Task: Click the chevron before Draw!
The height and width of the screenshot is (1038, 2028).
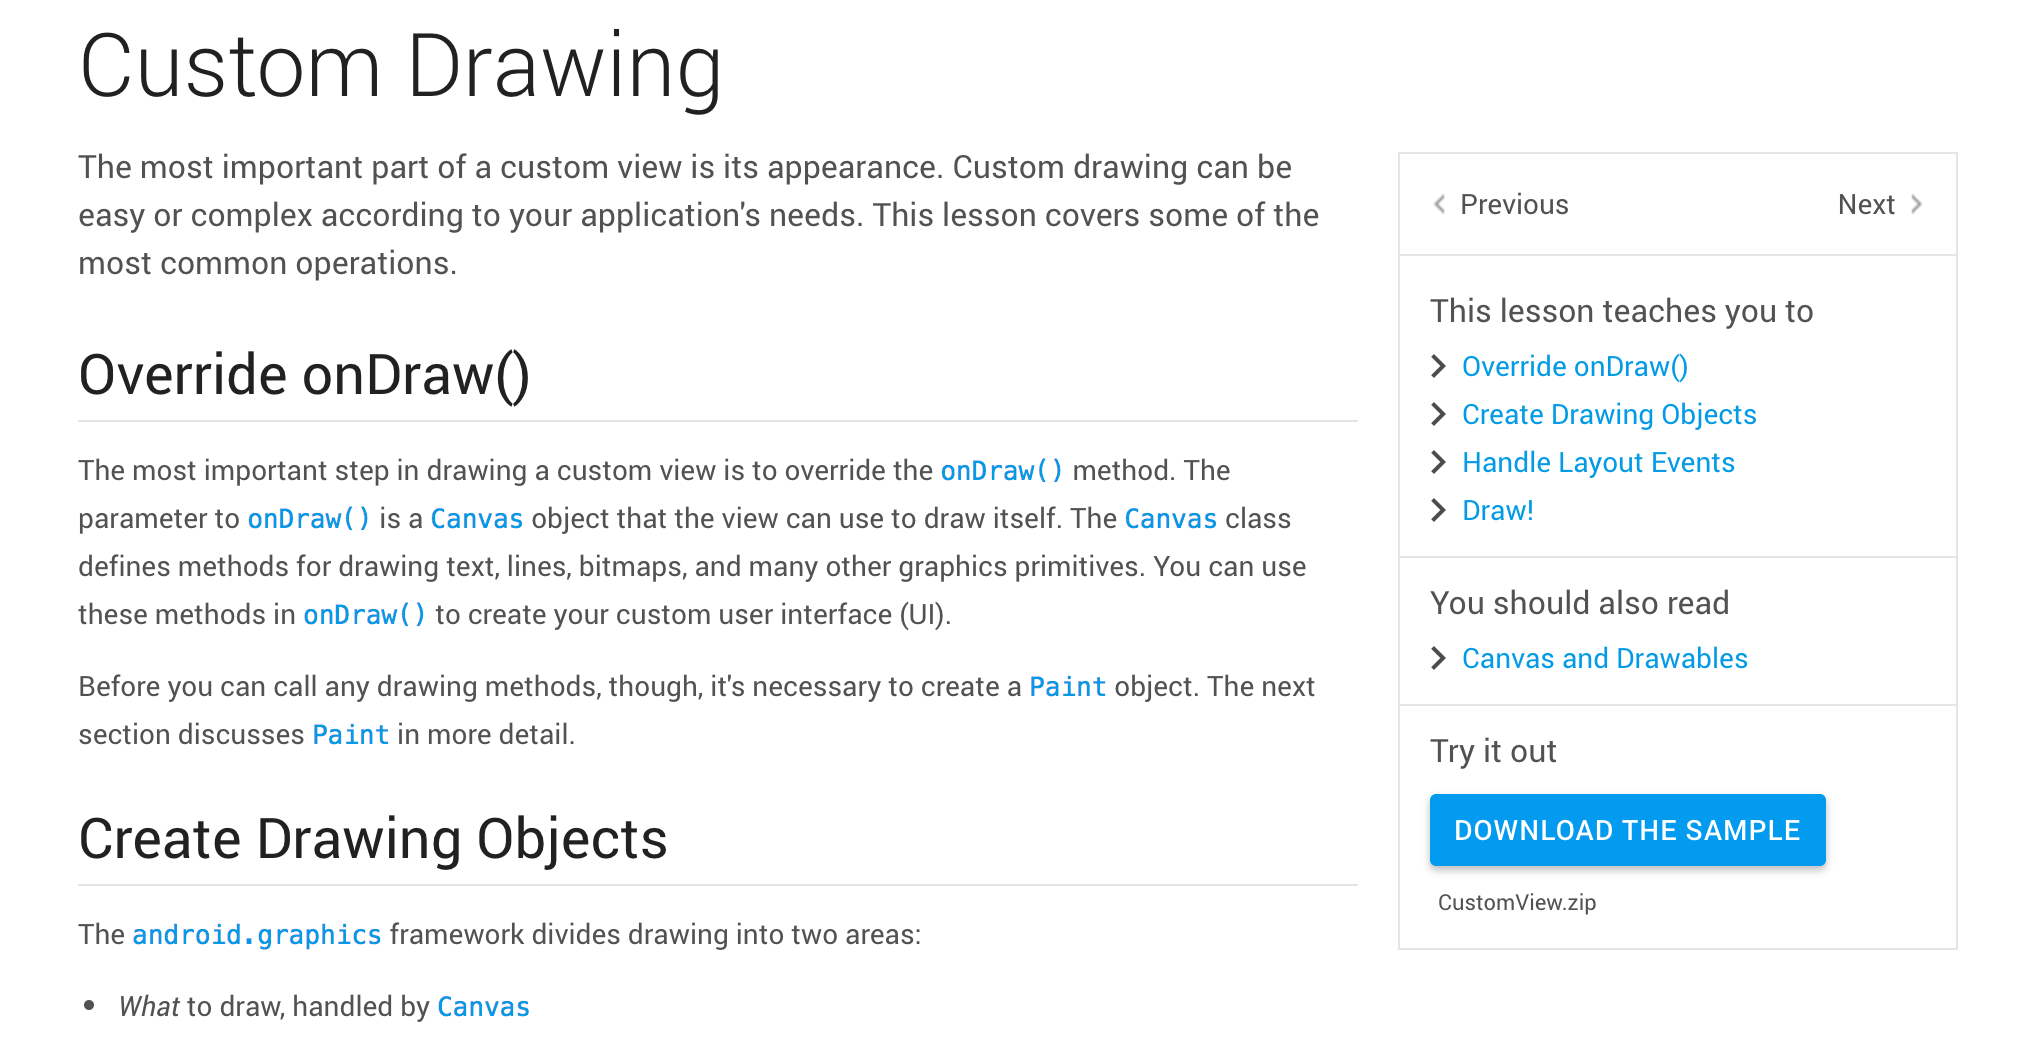Action: tap(1439, 510)
